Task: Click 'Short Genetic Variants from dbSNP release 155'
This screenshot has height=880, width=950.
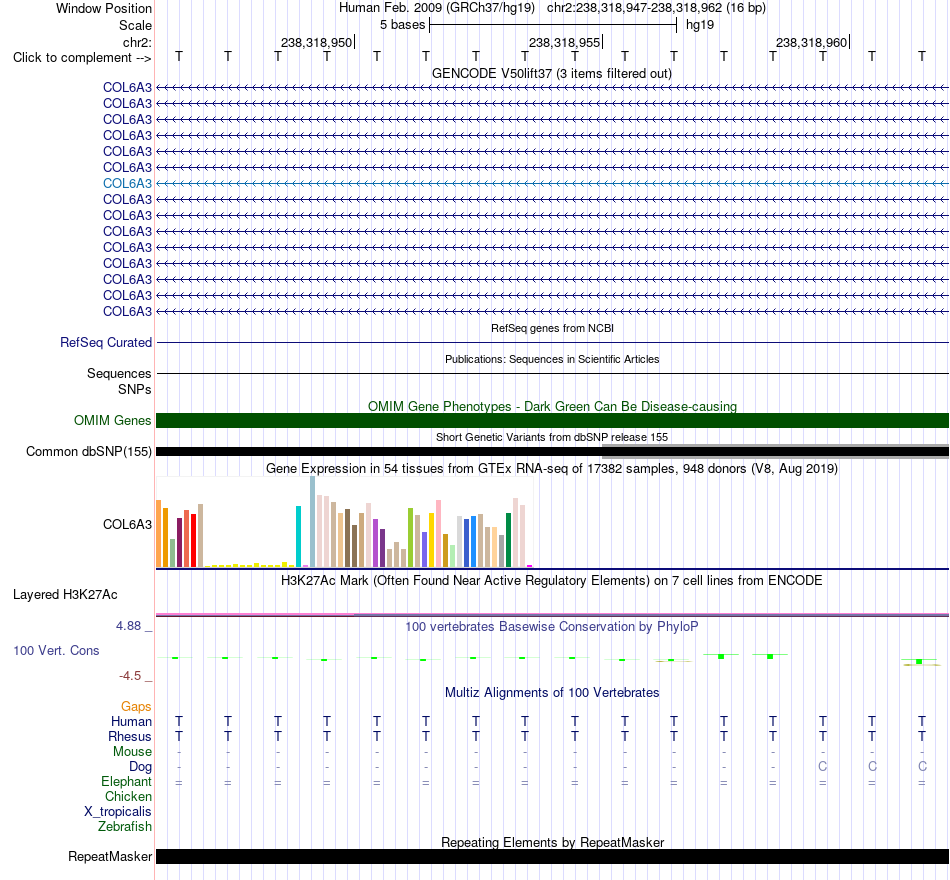Action: 552,437
